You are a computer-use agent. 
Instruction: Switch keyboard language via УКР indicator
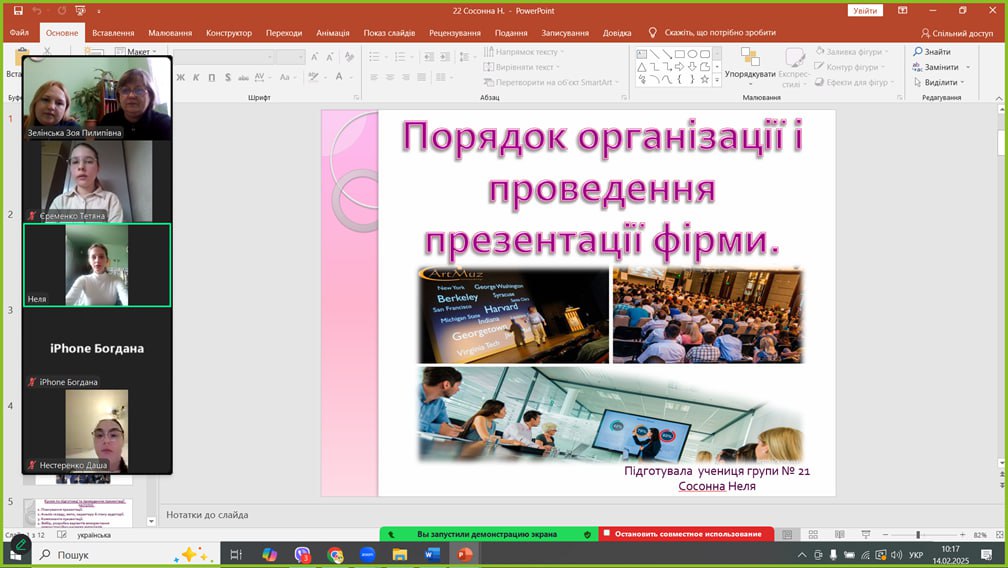click(914, 555)
